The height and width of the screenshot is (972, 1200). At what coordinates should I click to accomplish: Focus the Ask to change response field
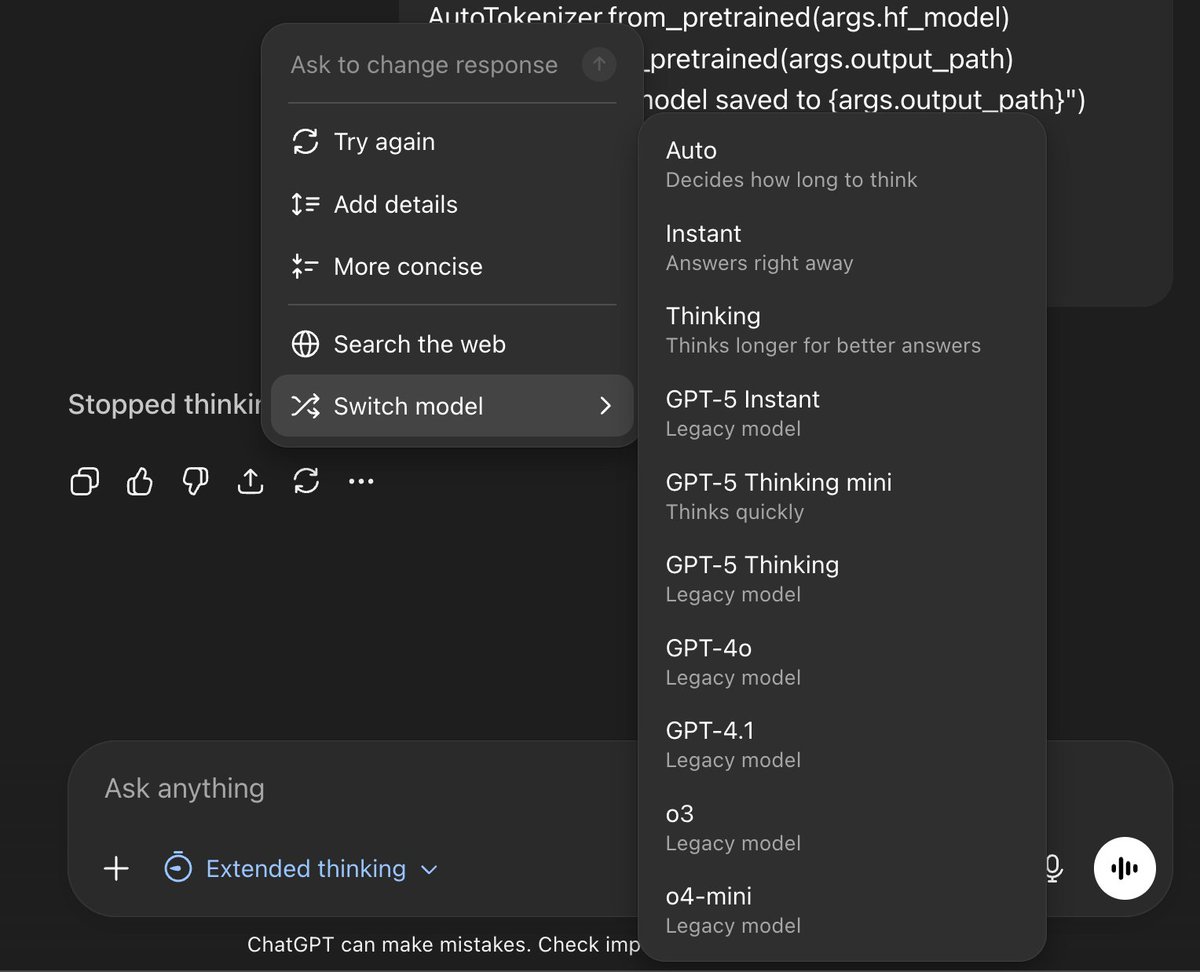pyautogui.click(x=424, y=65)
